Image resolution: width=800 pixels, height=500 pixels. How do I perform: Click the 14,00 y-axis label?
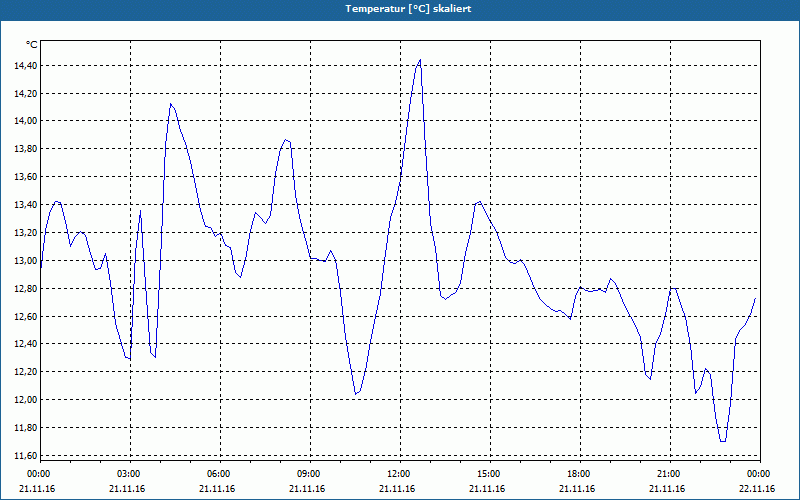point(25,121)
